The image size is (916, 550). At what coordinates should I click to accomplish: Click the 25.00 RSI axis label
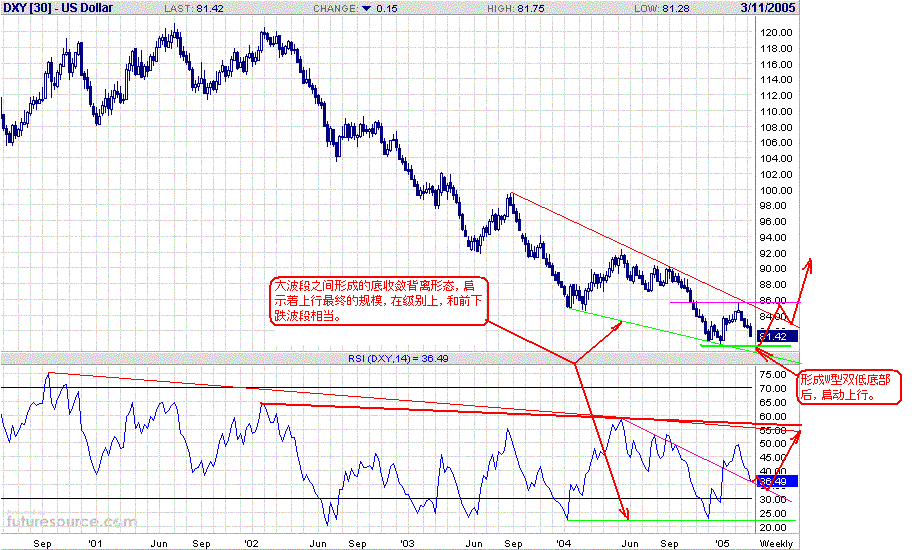773,514
